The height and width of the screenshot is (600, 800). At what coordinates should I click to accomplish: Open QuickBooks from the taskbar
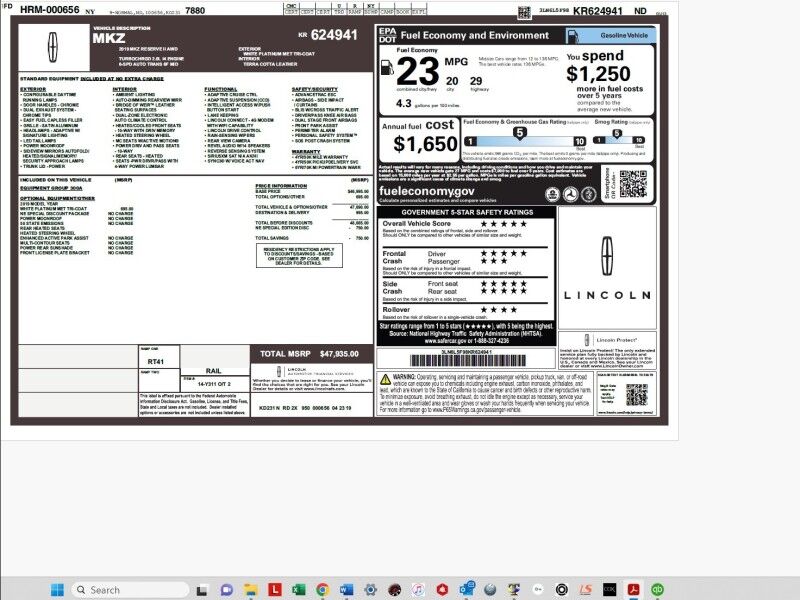click(x=658, y=589)
